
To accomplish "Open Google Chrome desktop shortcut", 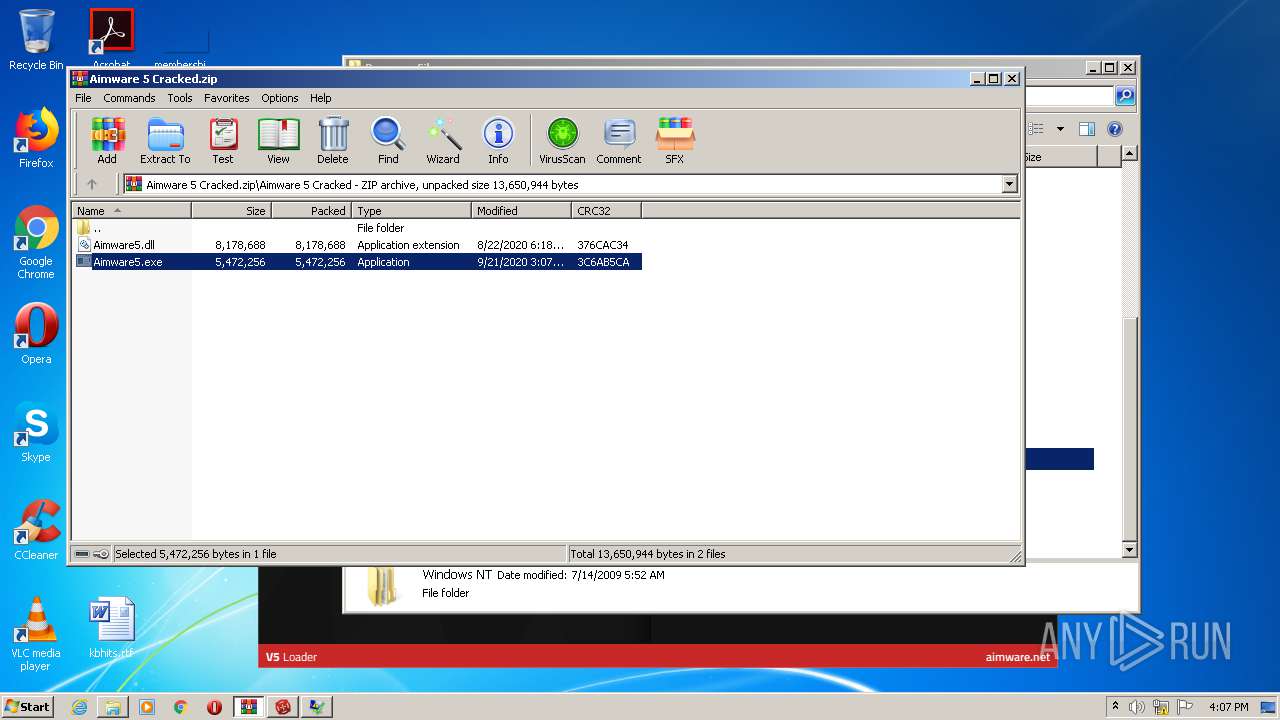I will (x=36, y=243).
